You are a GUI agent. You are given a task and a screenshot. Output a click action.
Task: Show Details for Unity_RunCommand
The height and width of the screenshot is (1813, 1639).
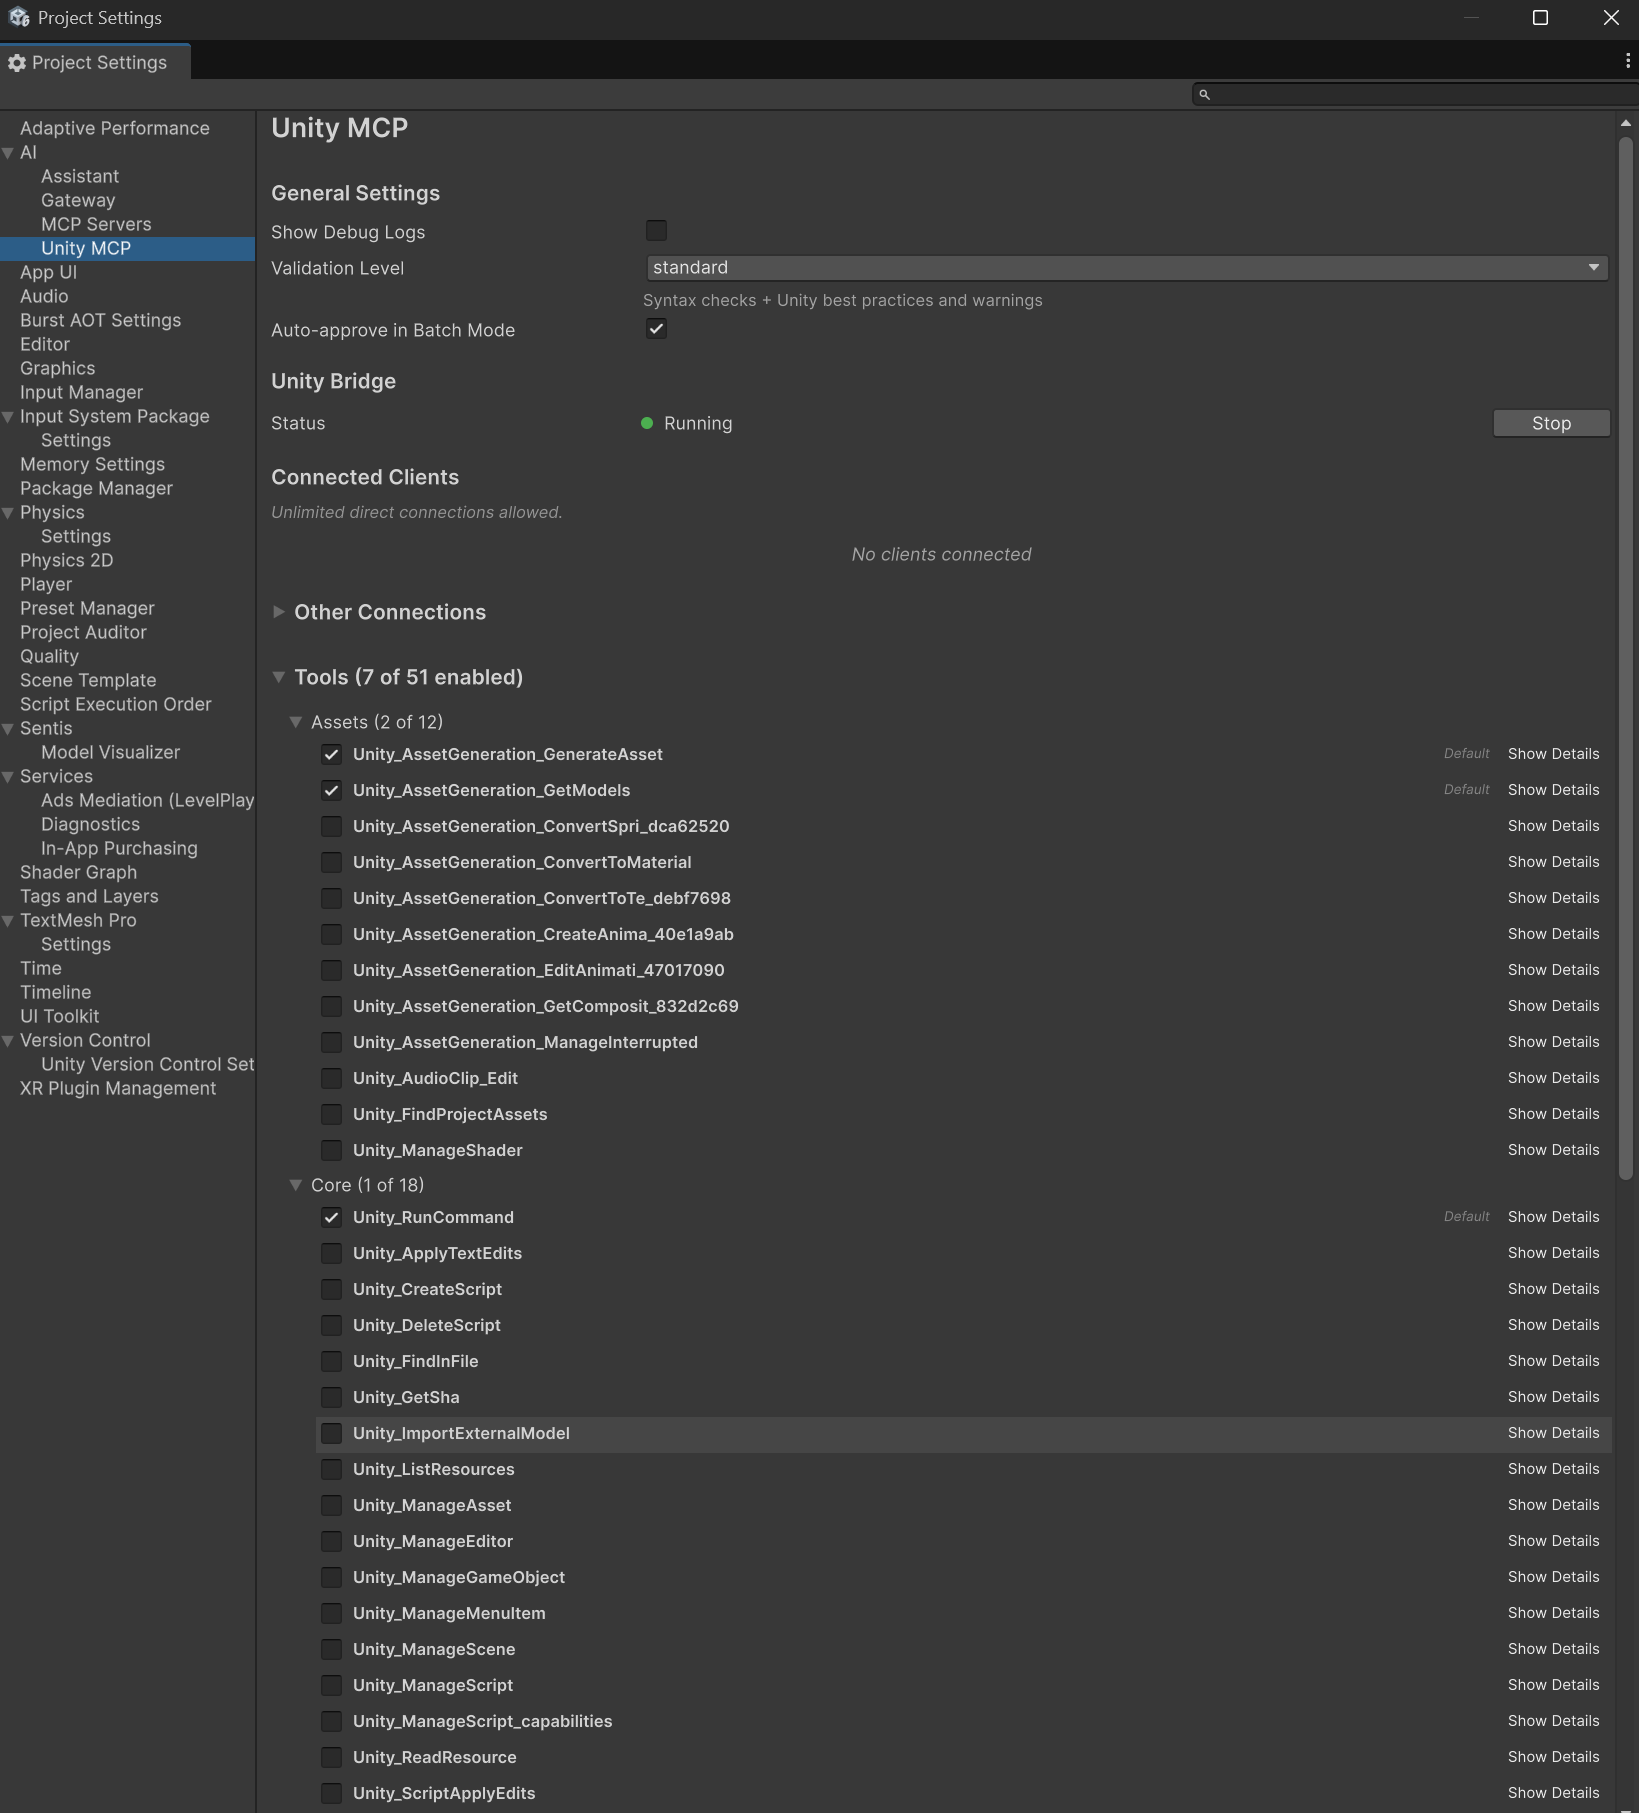click(1553, 1217)
